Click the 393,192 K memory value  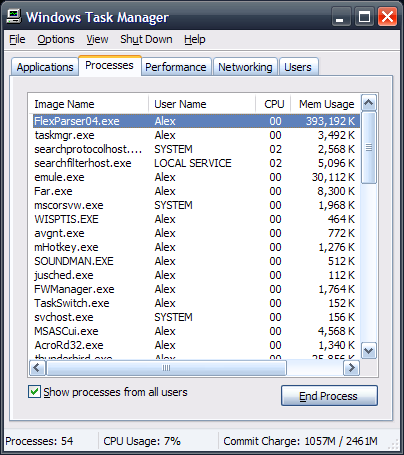[x=330, y=121]
